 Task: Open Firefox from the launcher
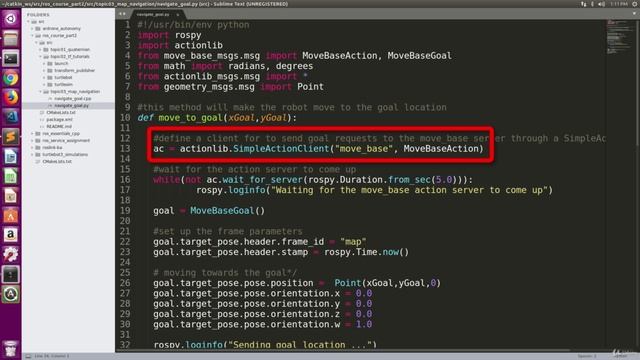(11, 97)
